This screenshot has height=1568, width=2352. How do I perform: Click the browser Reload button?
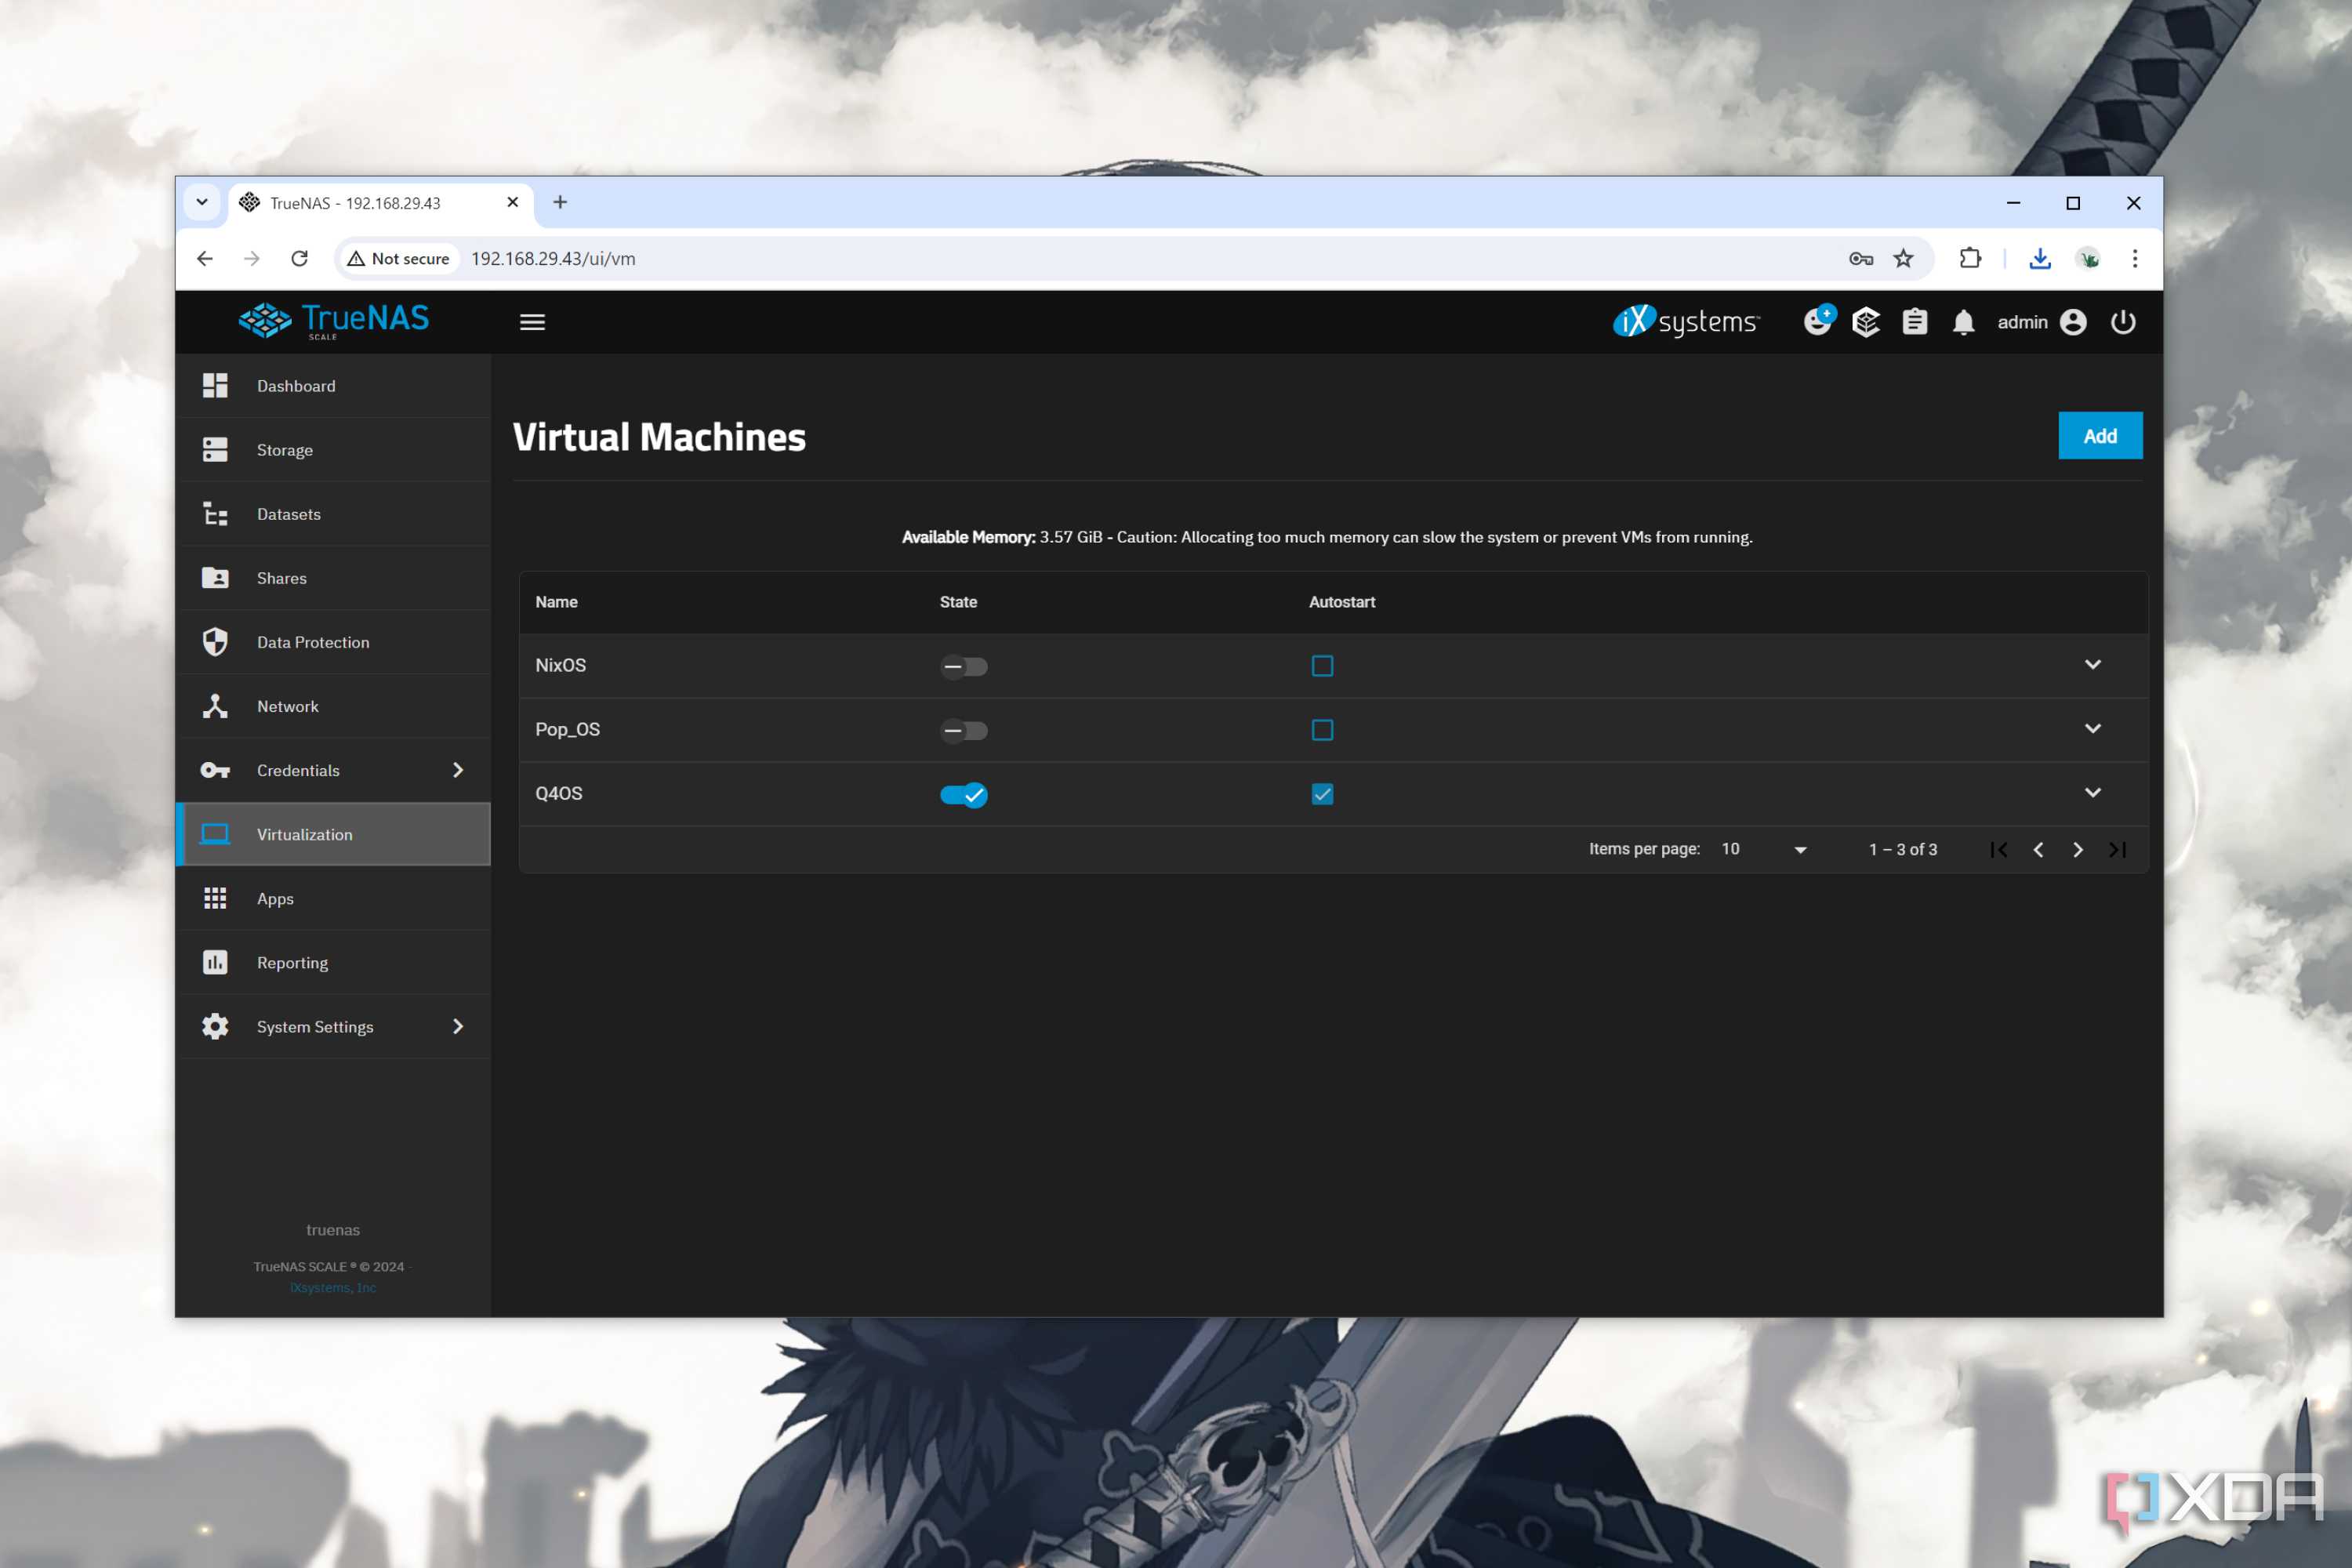[299, 259]
